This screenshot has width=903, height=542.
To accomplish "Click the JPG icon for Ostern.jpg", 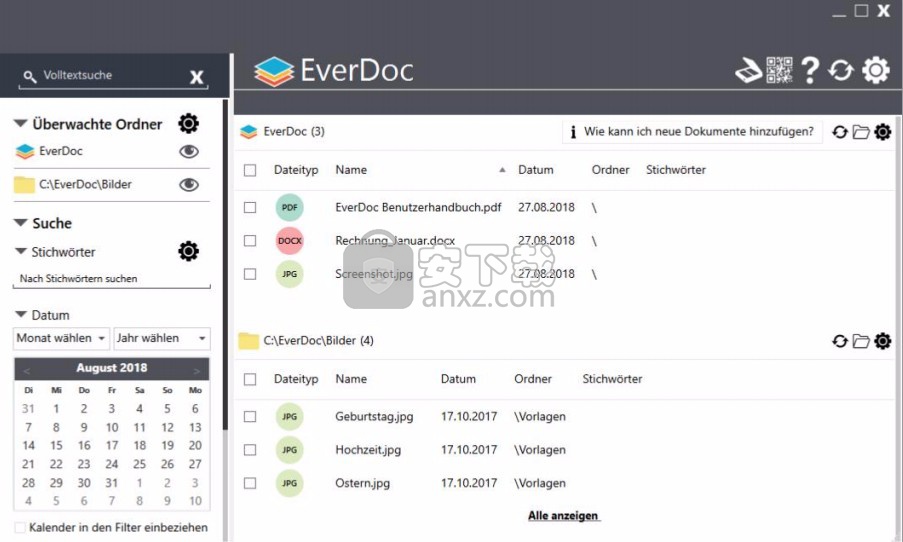I will click(x=290, y=483).
